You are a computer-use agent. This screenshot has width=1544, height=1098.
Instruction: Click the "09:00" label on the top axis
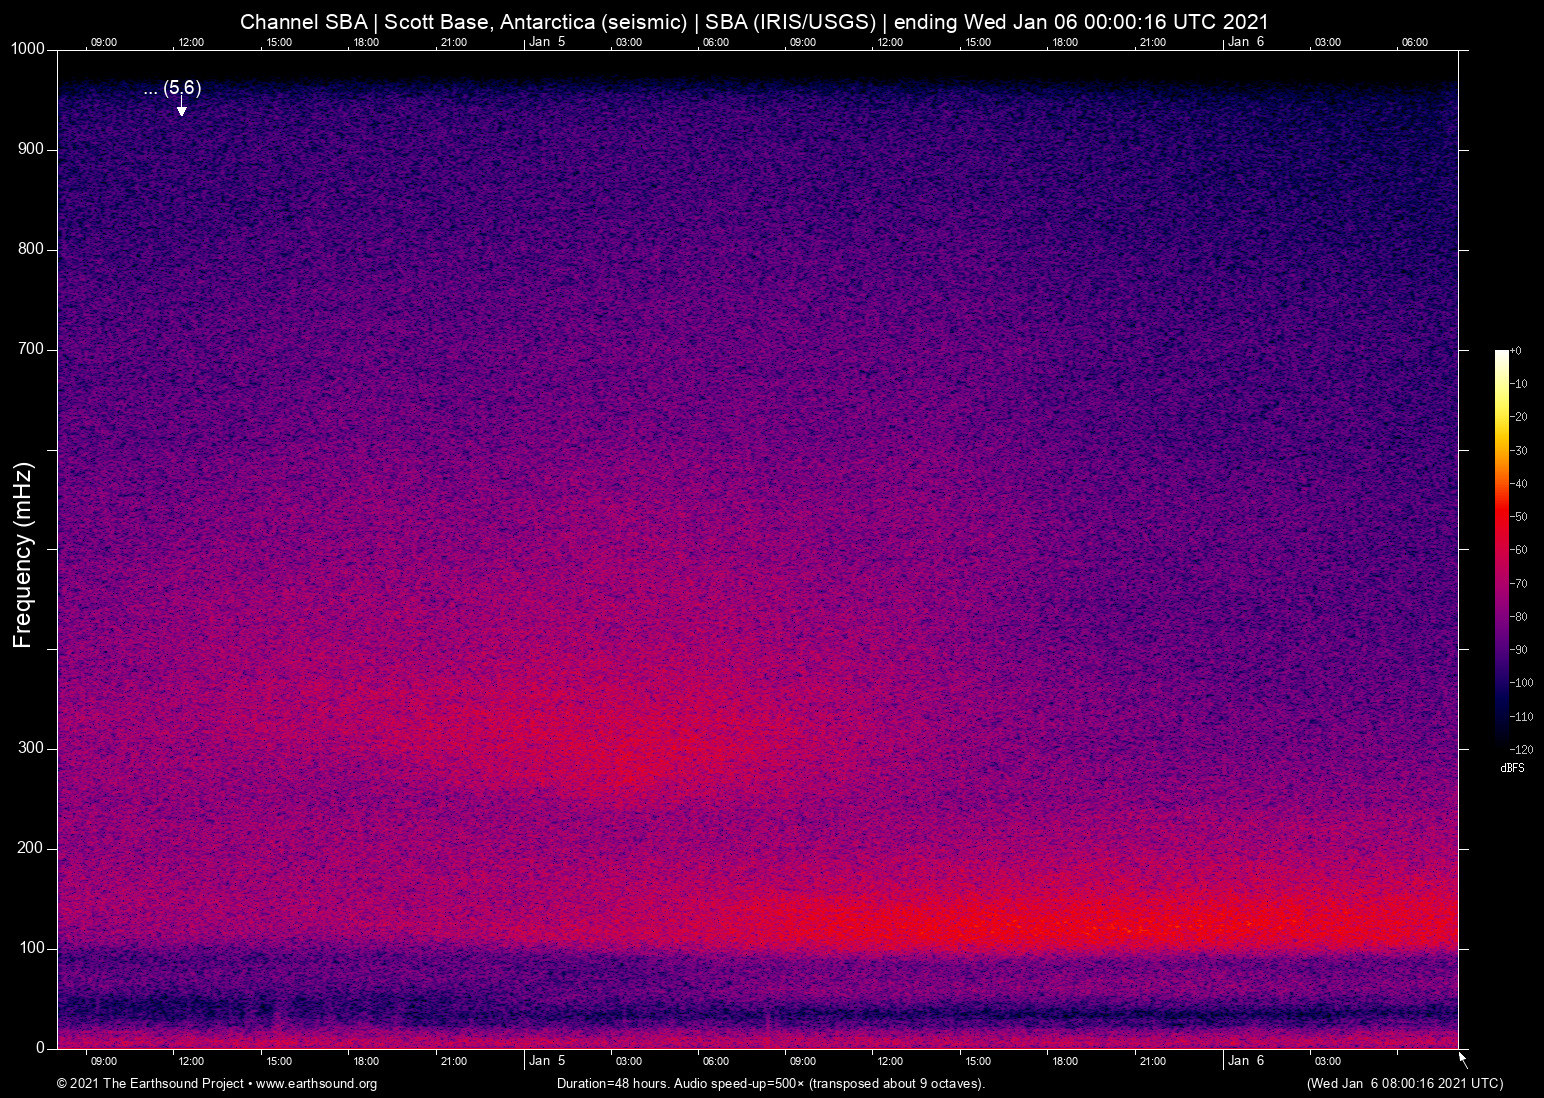point(104,42)
